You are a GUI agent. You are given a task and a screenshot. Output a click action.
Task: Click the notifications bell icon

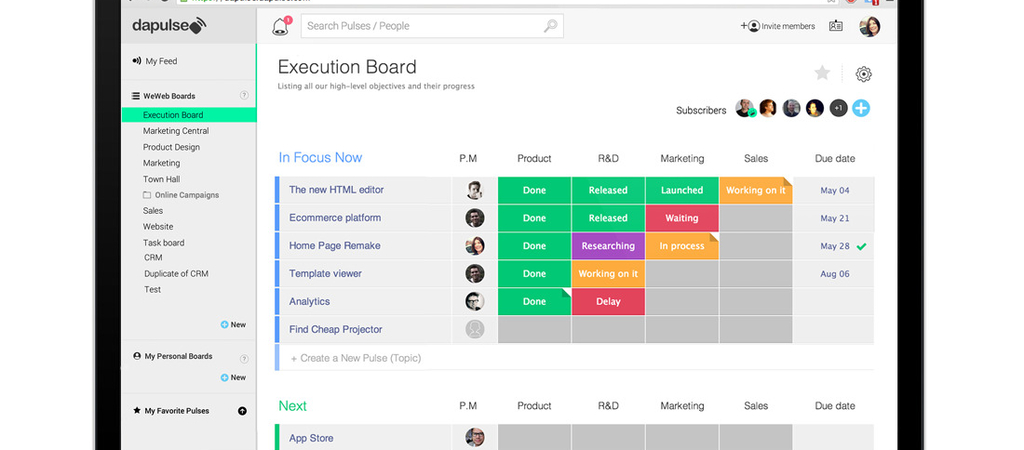[x=280, y=27]
